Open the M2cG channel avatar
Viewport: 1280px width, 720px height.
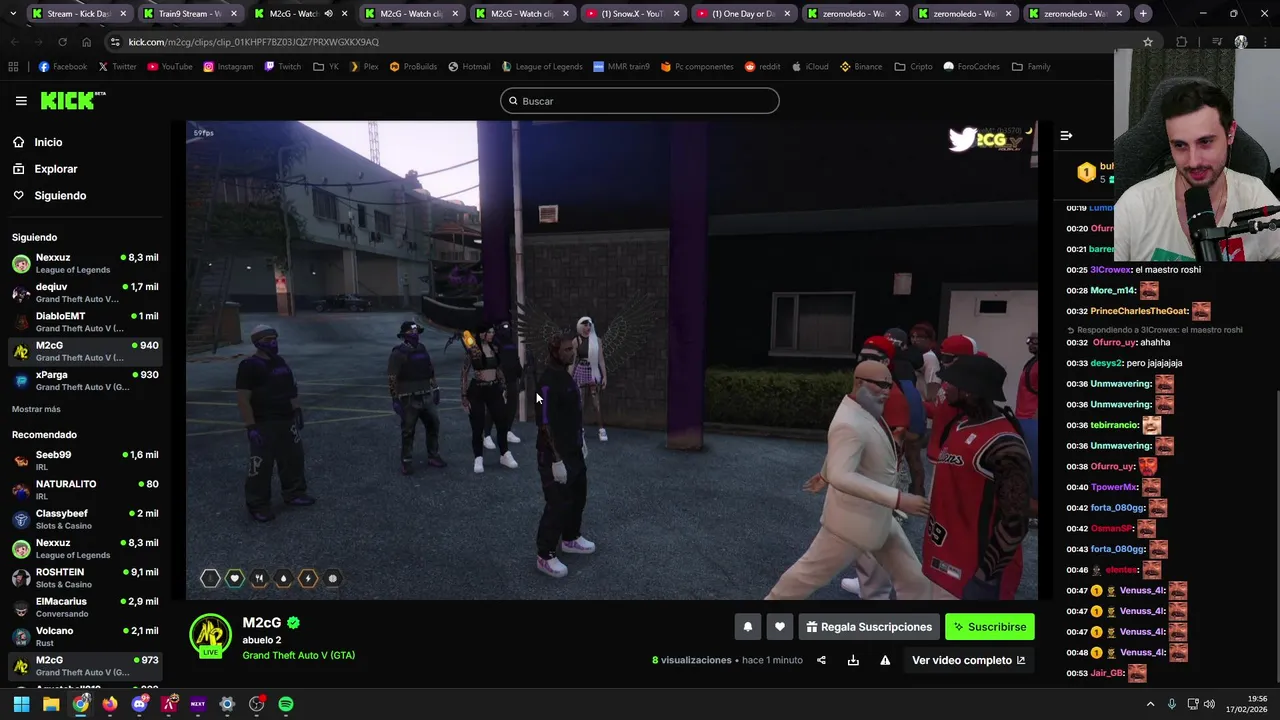(x=210, y=635)
